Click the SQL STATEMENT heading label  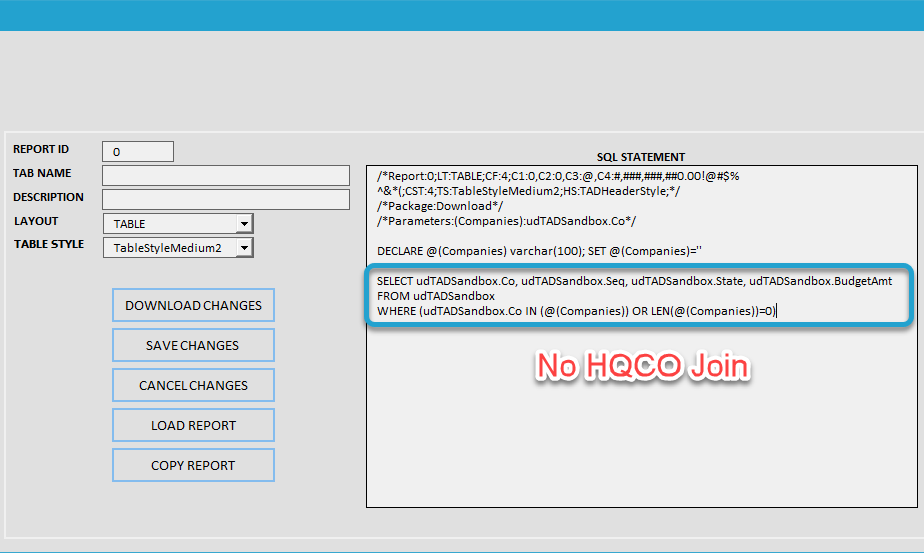tap(641, 157)
